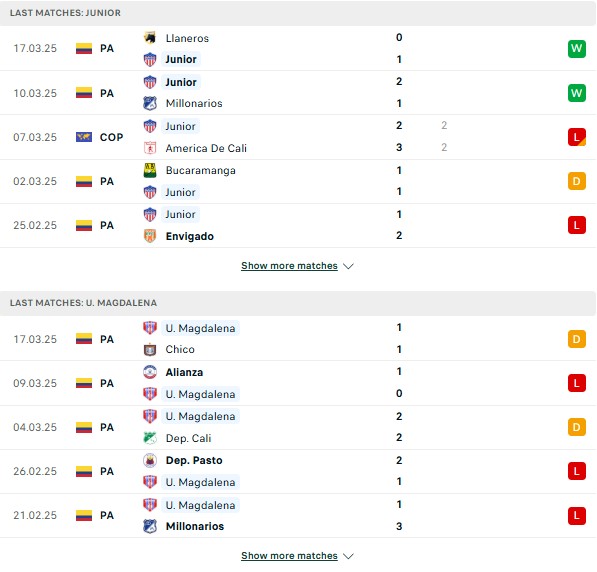Click the Millonarios name in the 21.02.25 match

(195, 526)
